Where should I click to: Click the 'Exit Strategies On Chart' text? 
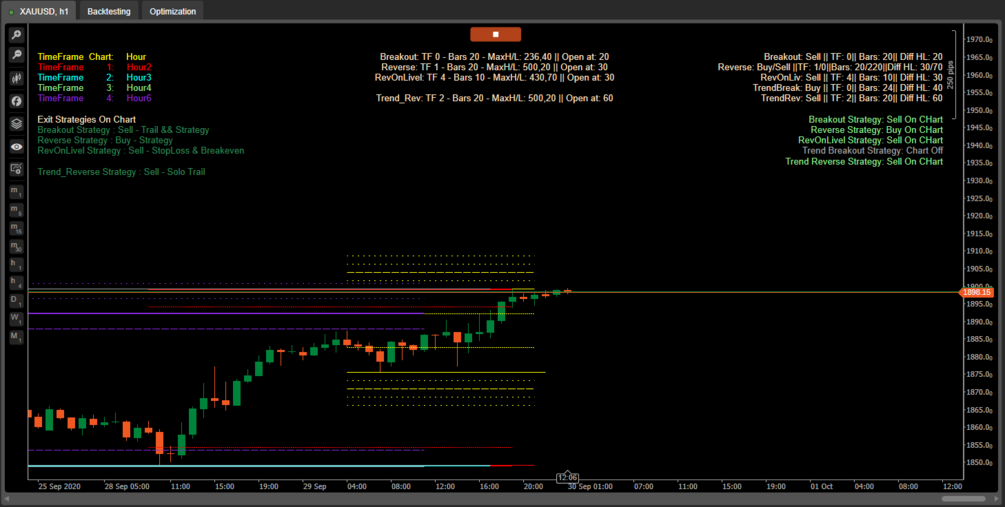point(87,119)
